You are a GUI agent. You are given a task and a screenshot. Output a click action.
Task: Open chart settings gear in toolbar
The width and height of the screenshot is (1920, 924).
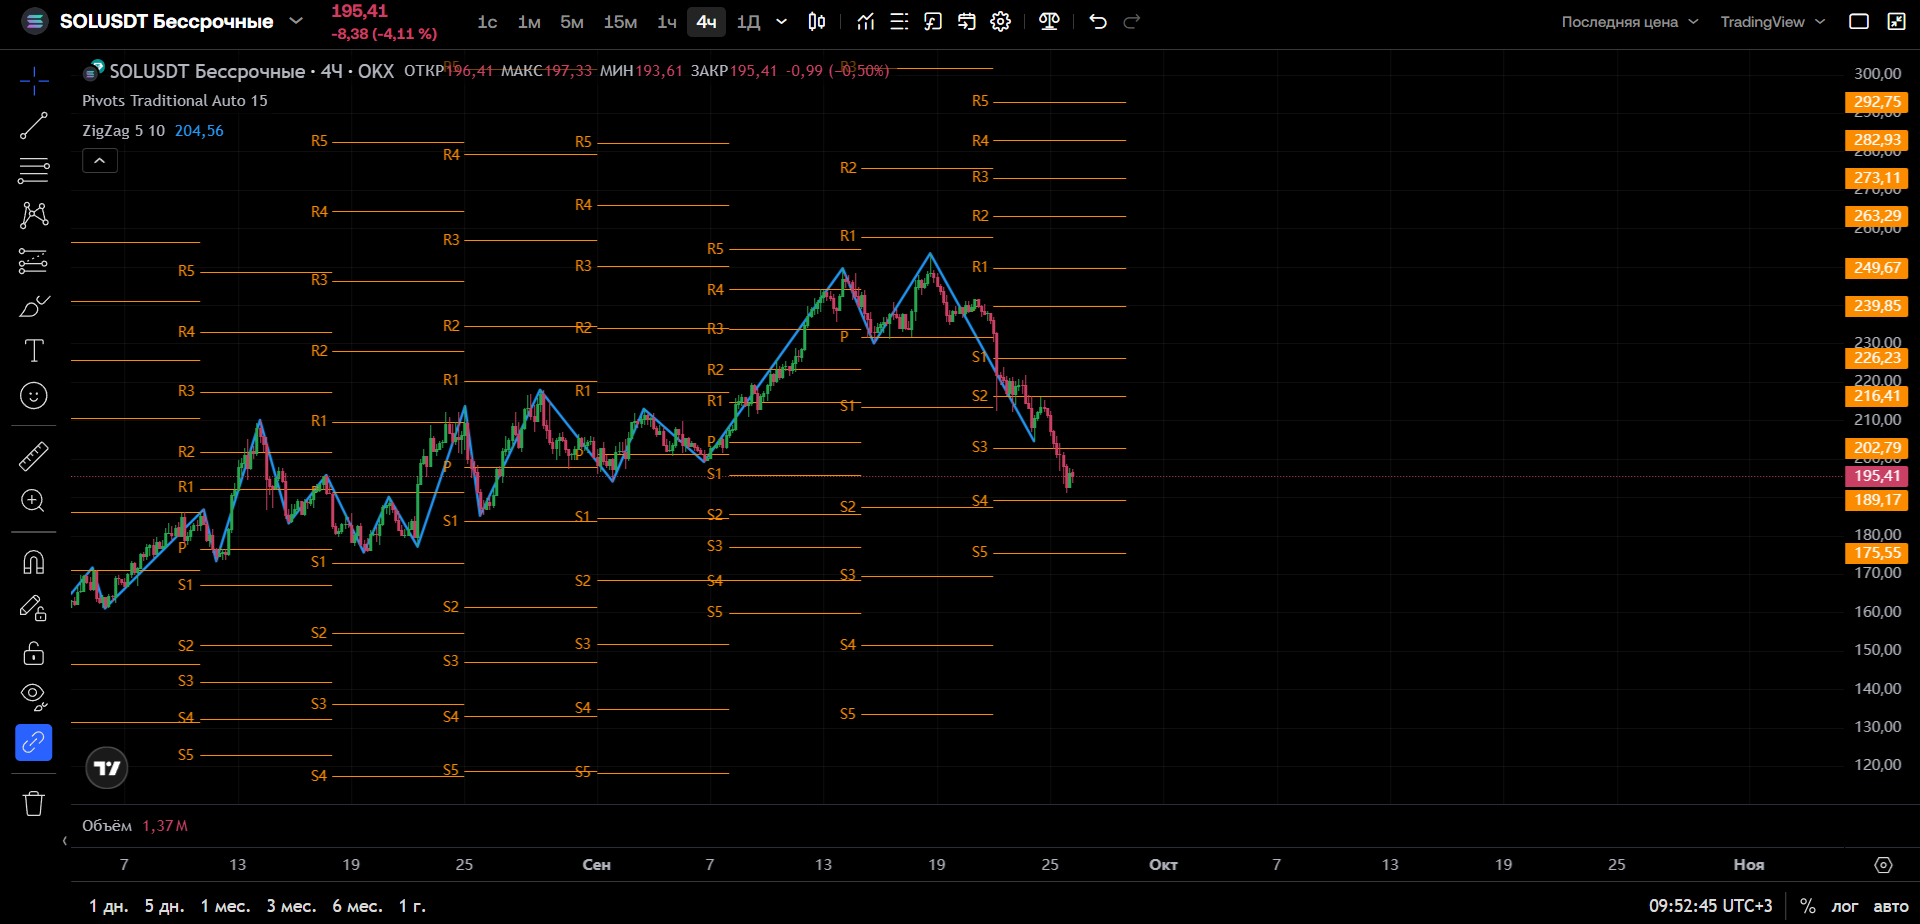[x=1000, y=22]
